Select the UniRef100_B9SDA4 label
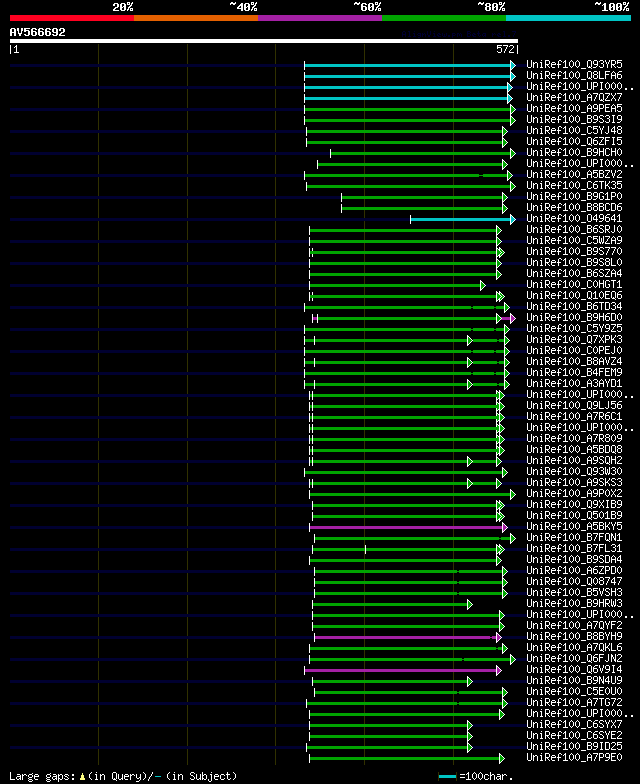Viewport: 640px width, 784px height. point(574,560)
